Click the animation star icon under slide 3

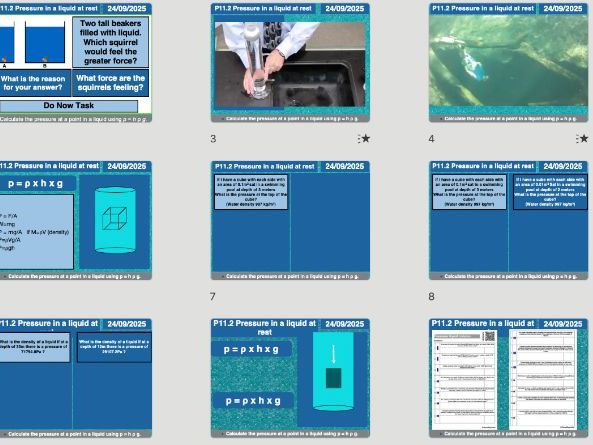364,139
